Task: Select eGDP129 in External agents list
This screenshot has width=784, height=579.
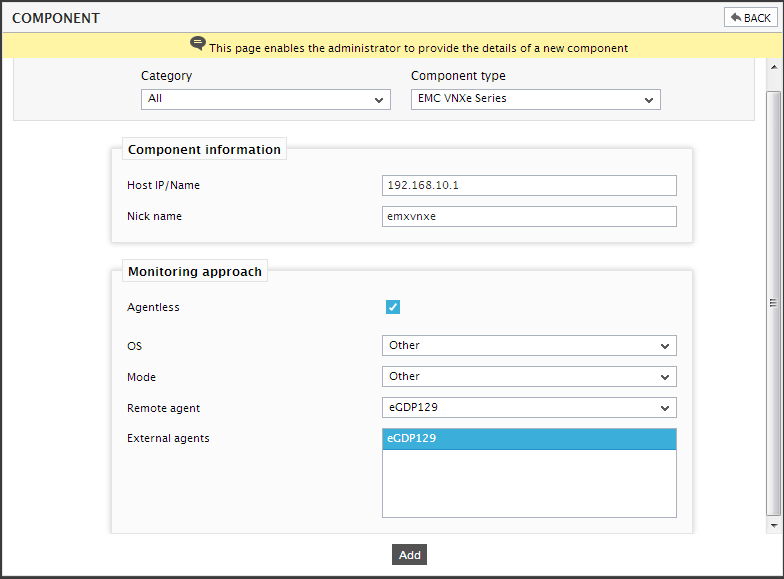Action: pos(529,438)
